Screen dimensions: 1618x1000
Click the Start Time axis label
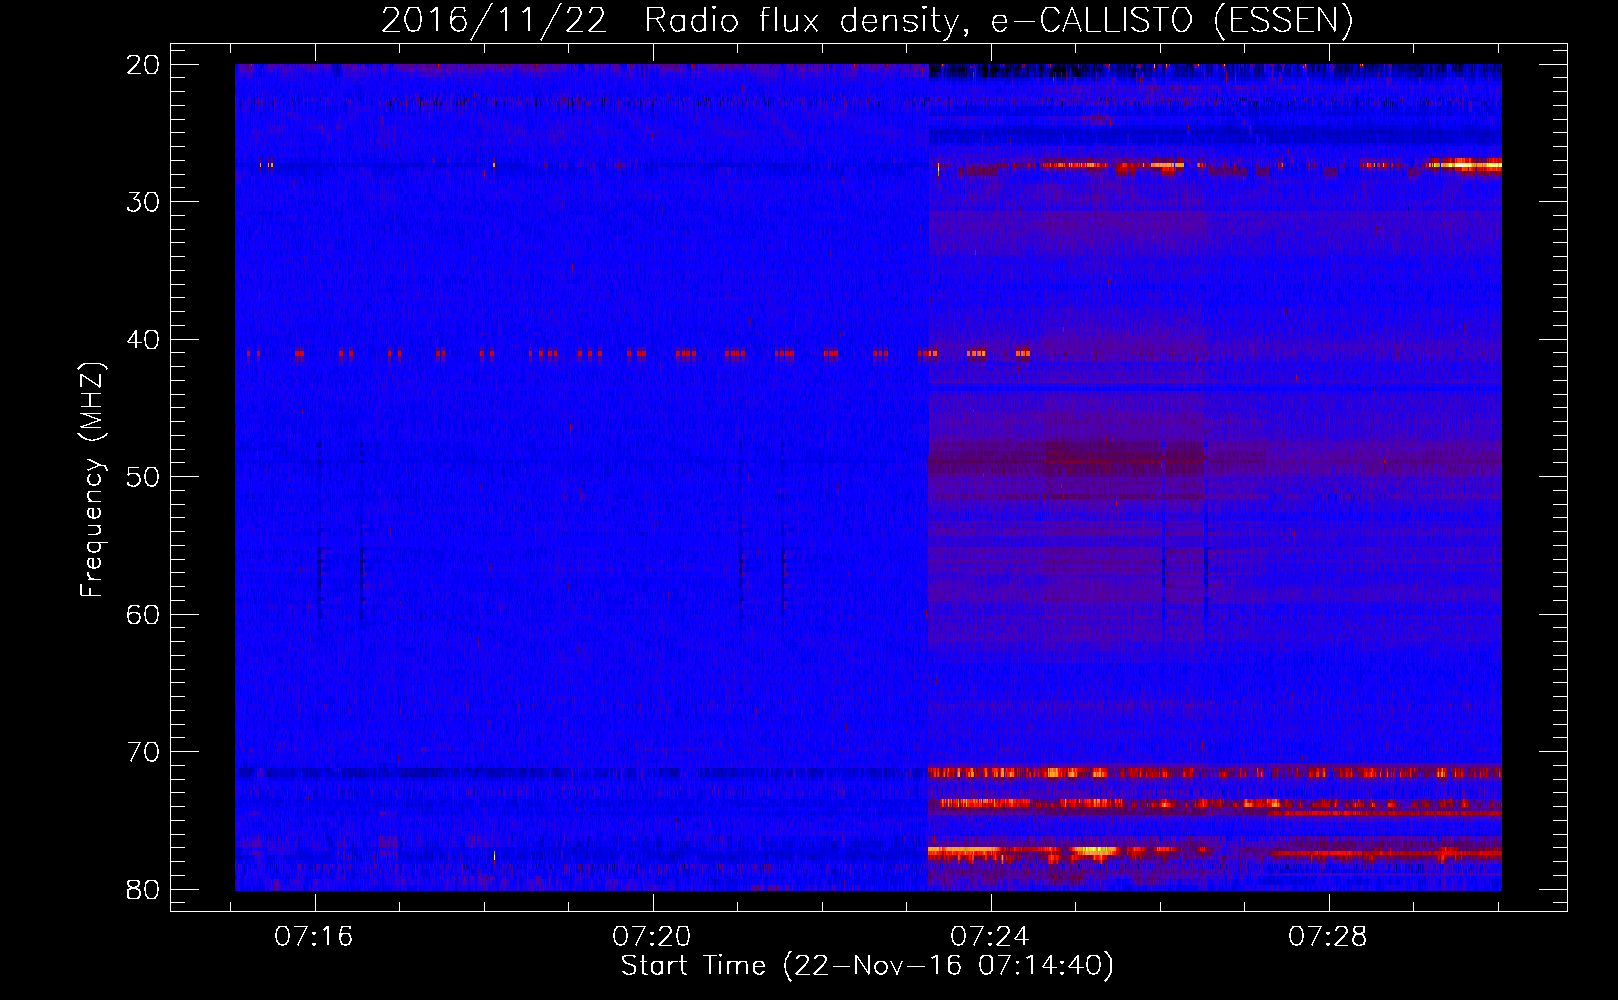click(x=867, y=966)
